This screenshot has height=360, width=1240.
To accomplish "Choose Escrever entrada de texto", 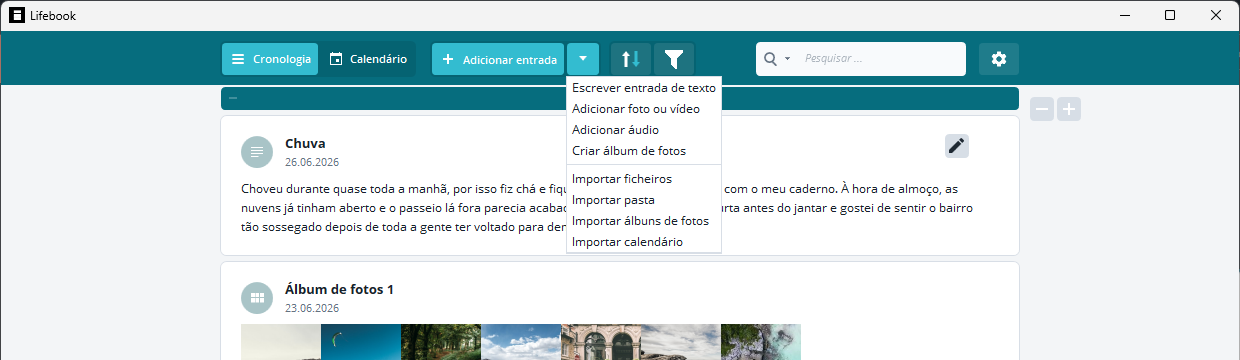I will click(x=643, y=88).
